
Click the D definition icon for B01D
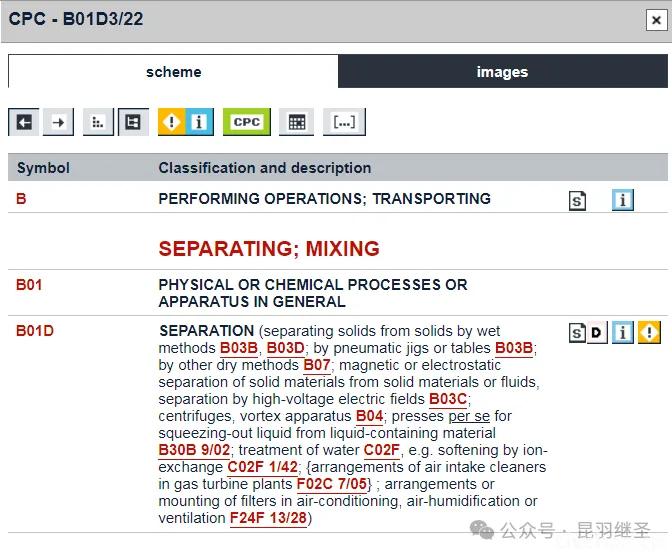point(597,332)
